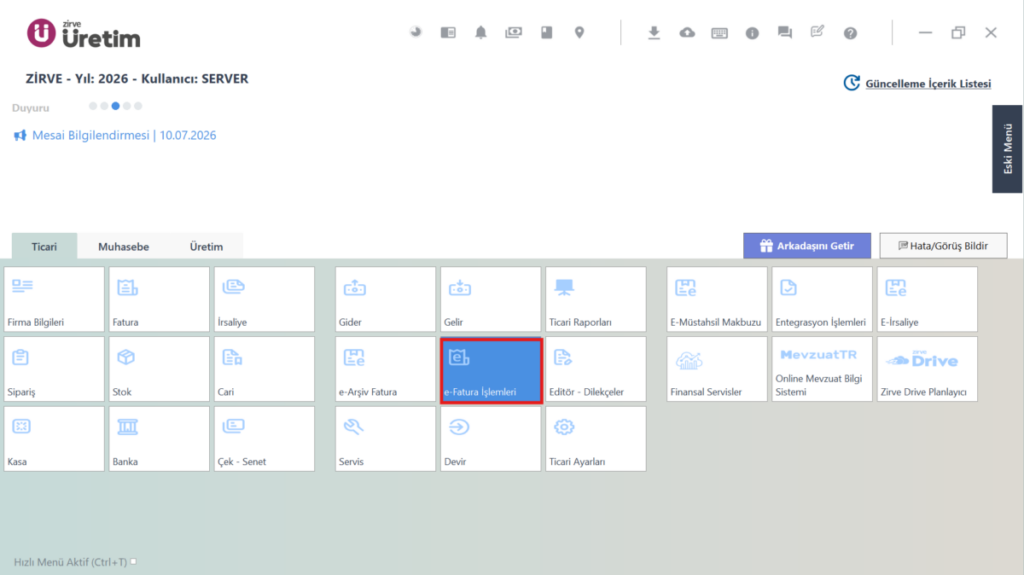1024x575 pixels.
Task: Open the Sipariş tile
Action: [x=54, y=369]
